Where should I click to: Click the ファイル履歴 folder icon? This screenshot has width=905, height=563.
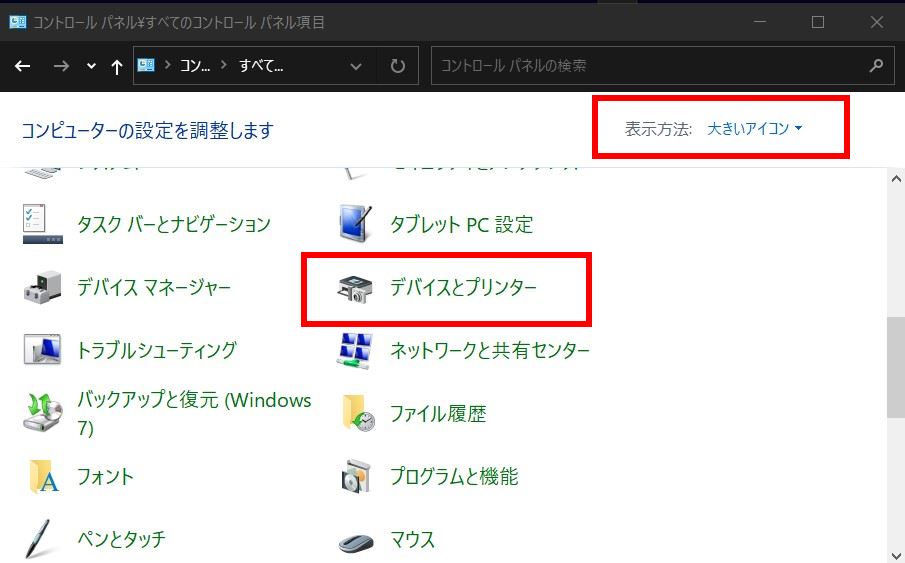(x=357, y=413)
